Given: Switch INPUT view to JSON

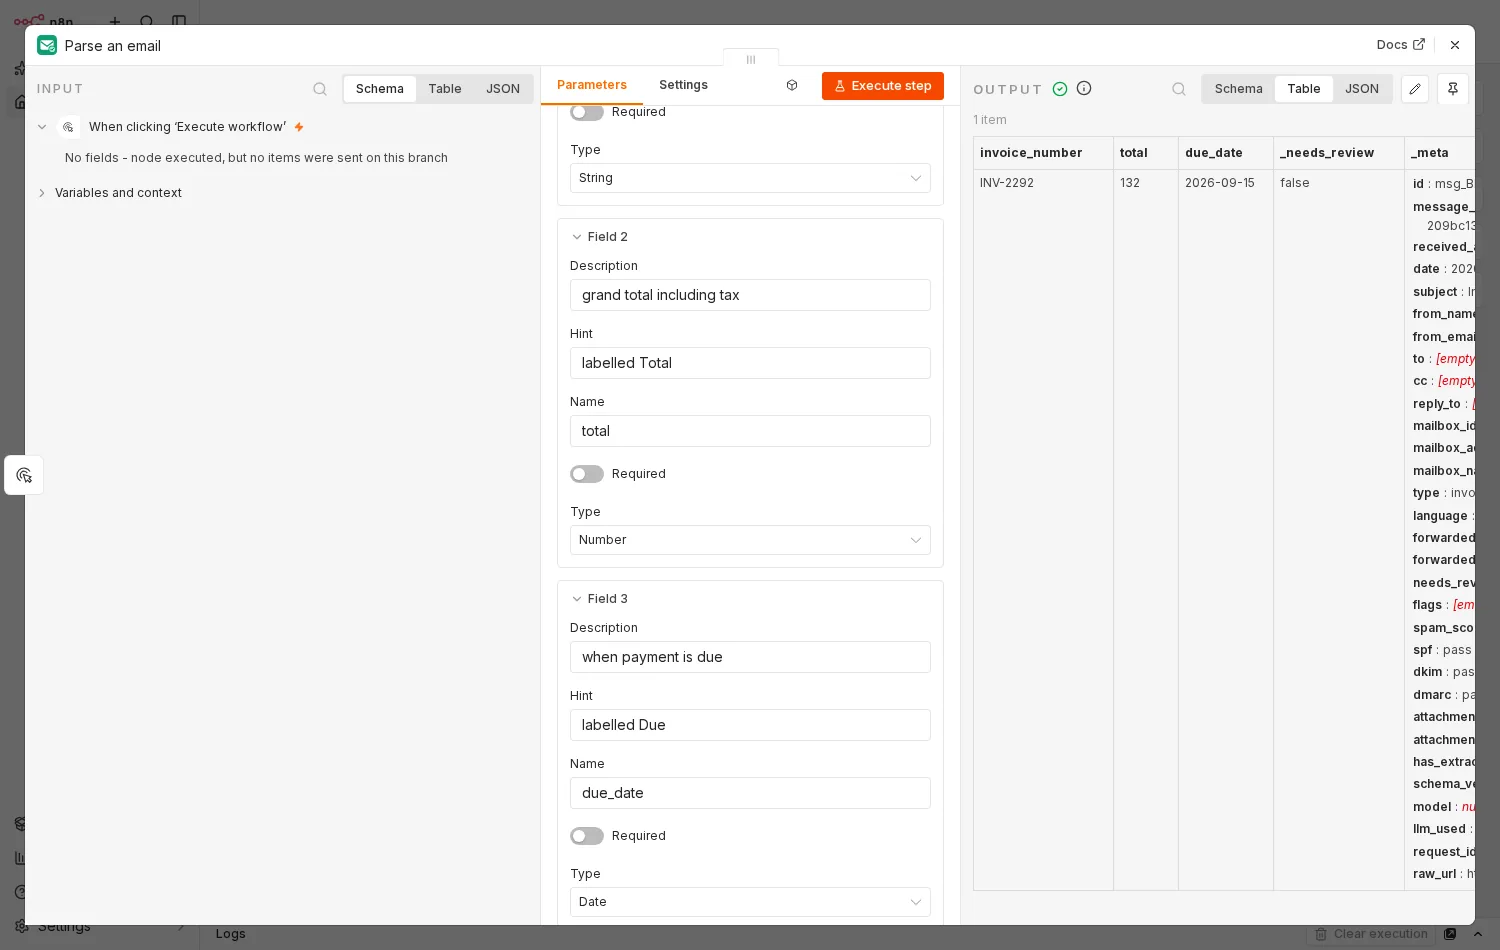Looking at the screenshot, I should point(503,89).
